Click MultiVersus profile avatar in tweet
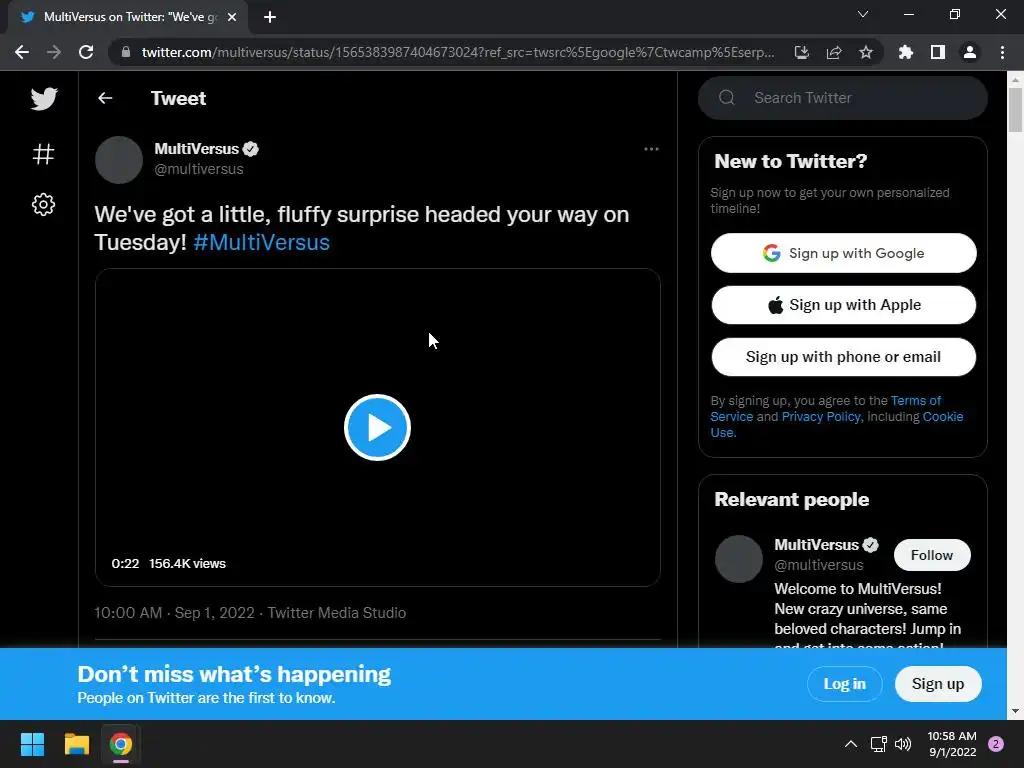The width and height of the screenshot is (1024, 768). click(119, 159)
